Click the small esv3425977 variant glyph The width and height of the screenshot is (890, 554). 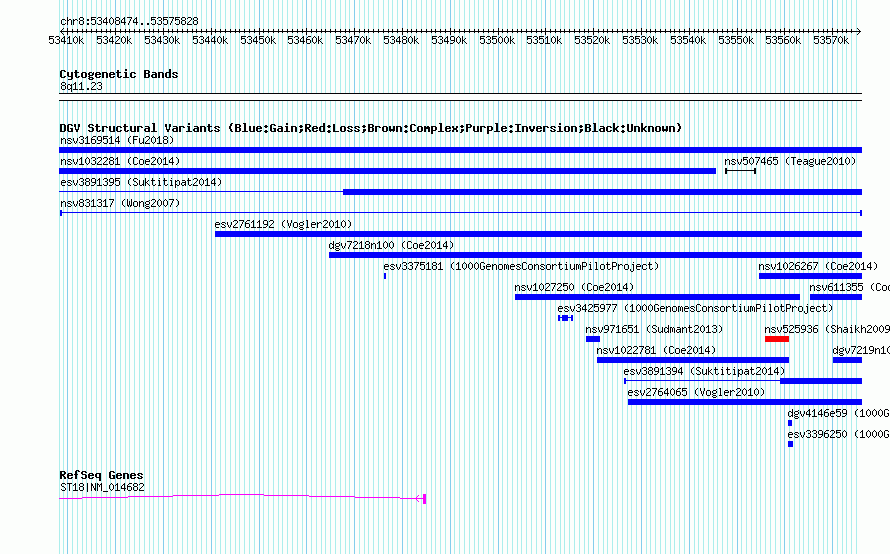coord(565,318)
